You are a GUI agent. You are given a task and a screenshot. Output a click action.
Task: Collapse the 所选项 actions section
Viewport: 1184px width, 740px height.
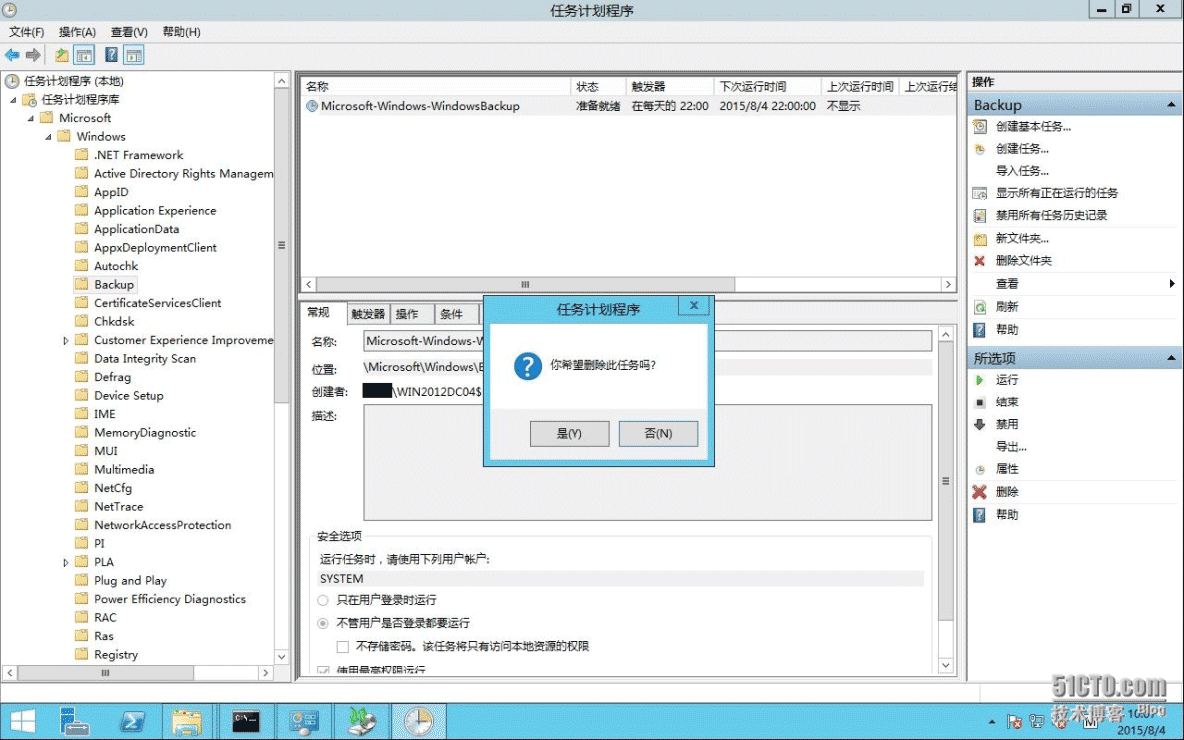[1171, 358]
